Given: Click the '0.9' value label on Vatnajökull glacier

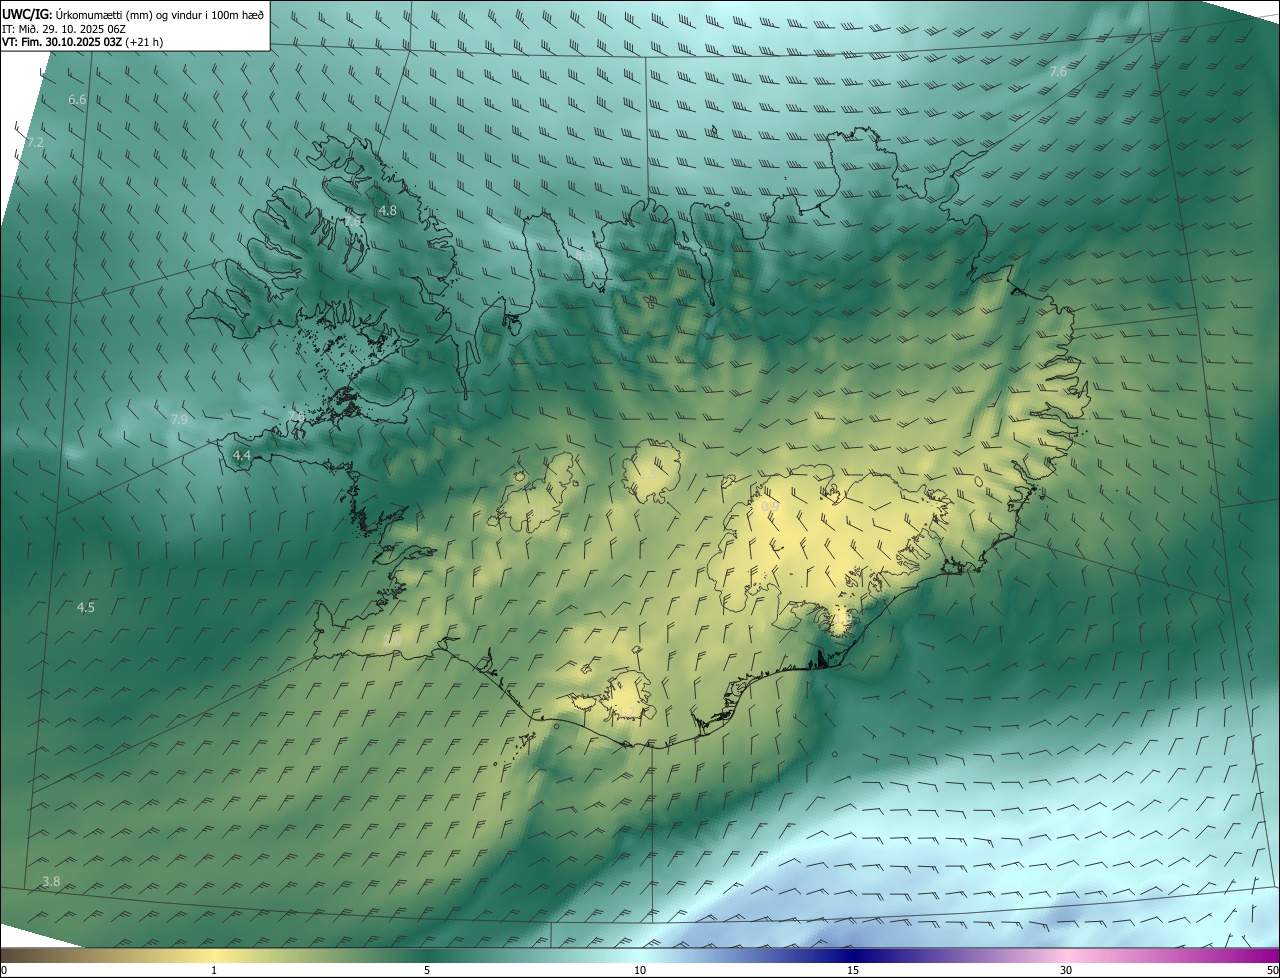Looking at the screenshot, I should [770, 507].
